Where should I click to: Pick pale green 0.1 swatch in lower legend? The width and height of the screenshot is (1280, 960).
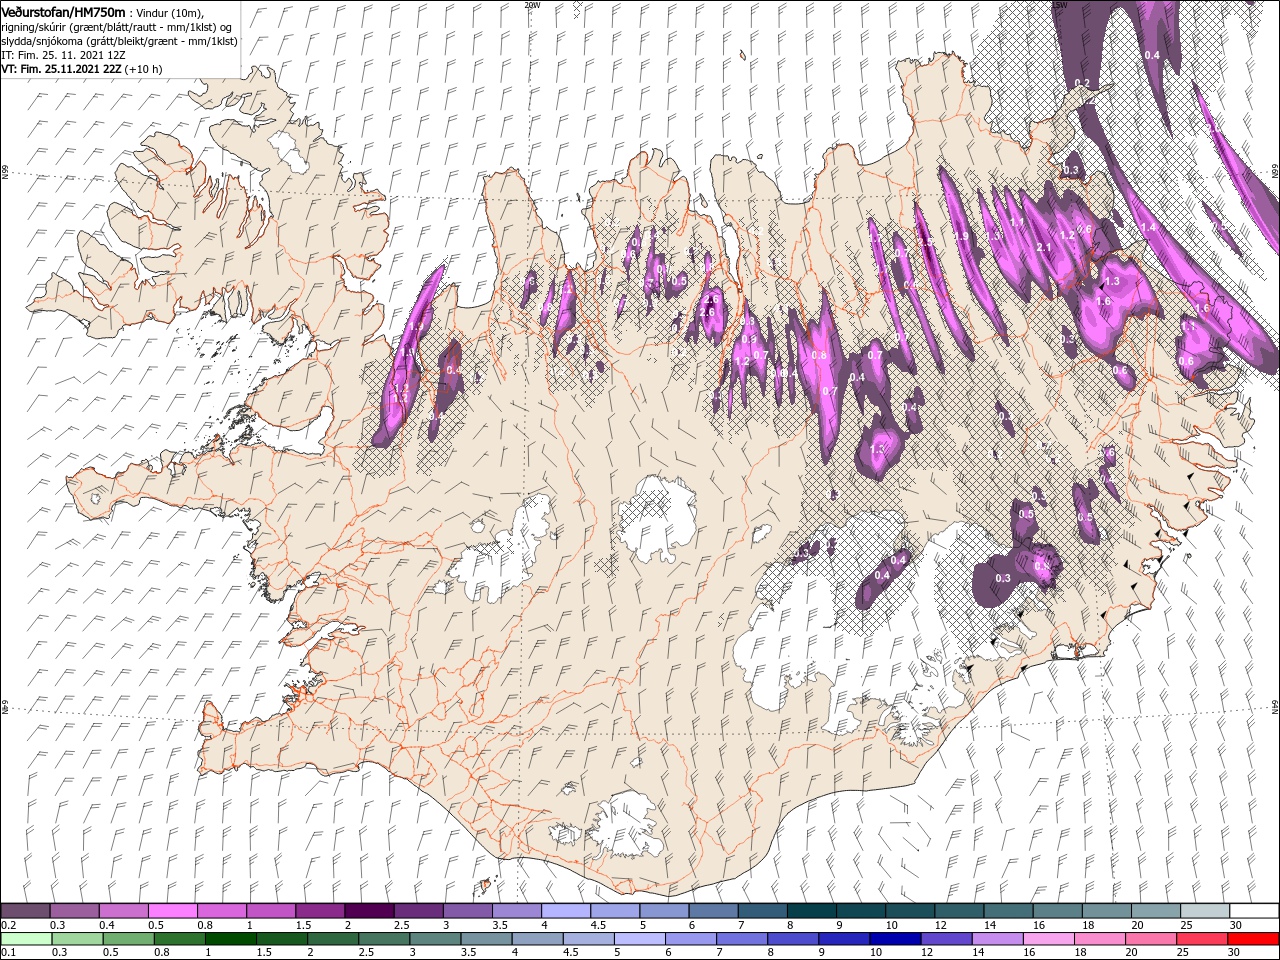click(25, 938)
